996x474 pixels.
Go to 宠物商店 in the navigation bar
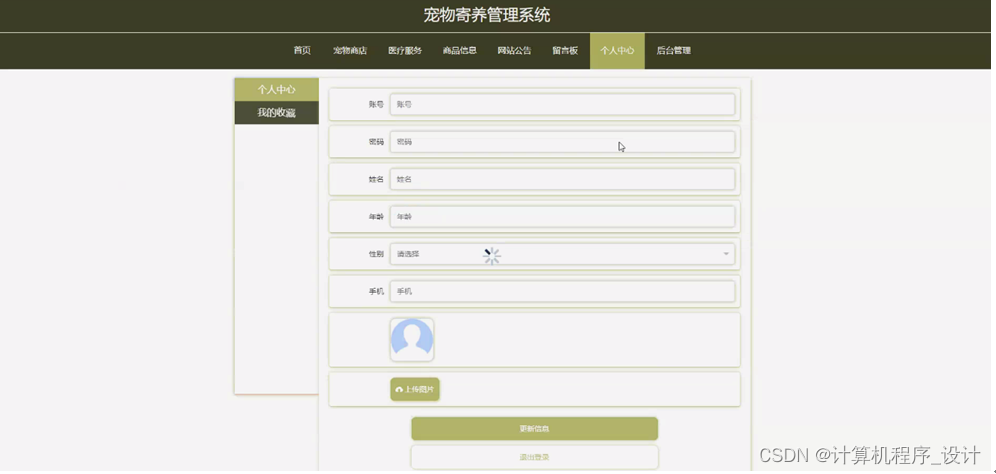350,51
